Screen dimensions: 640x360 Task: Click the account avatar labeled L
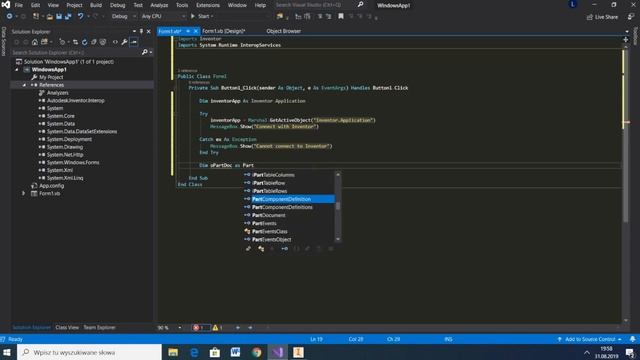(x=573, y=4)
